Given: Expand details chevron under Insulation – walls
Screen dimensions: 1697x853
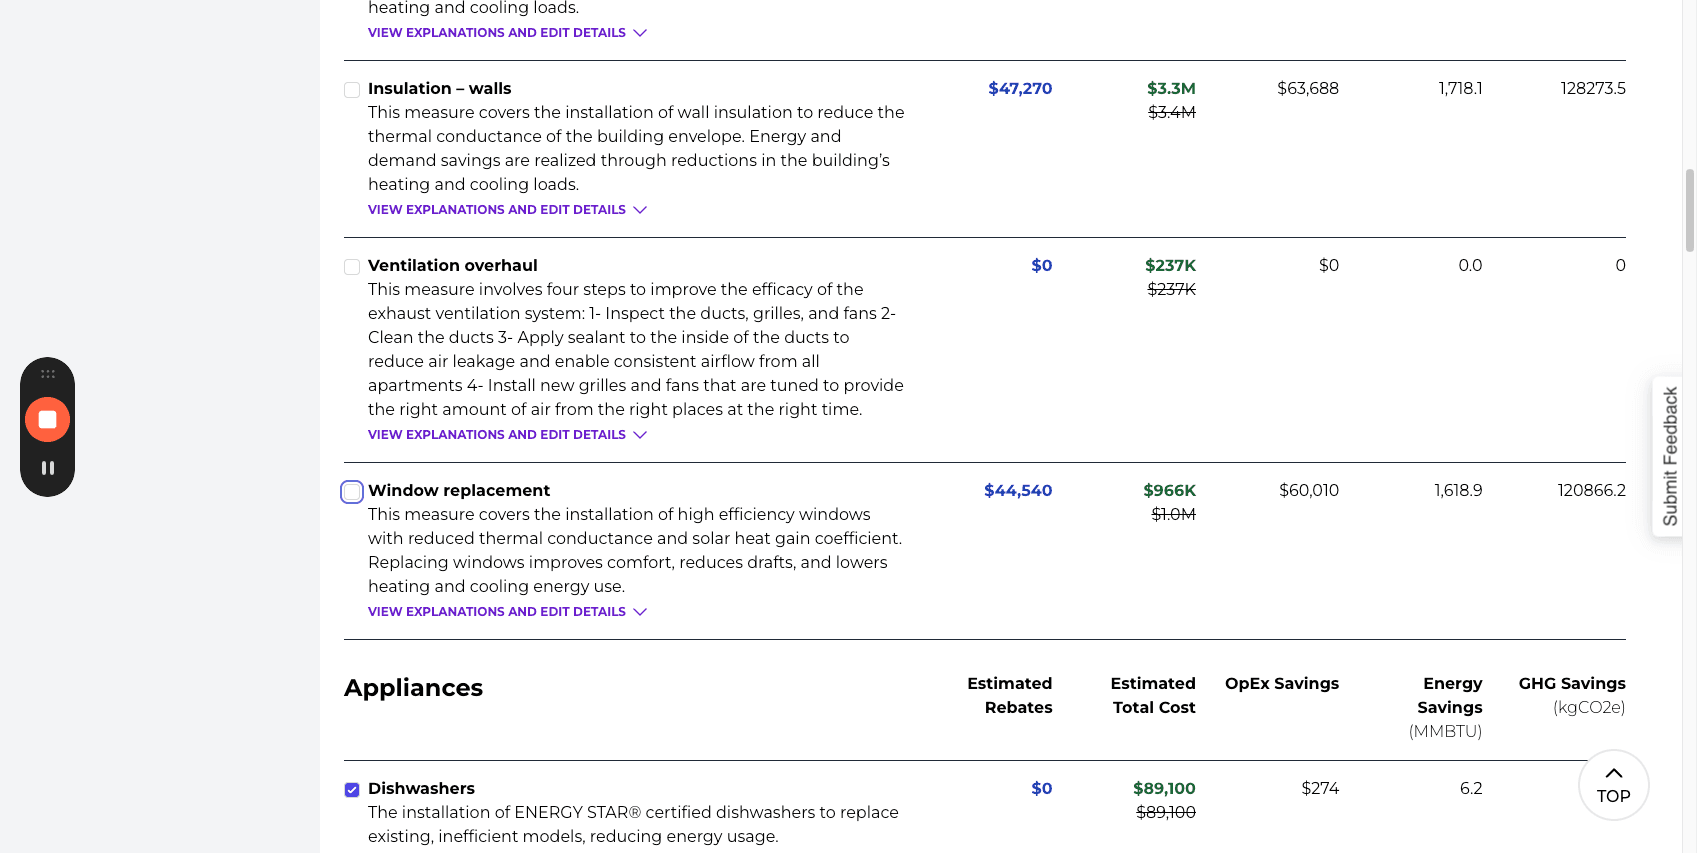Looking at the screenshot, I should coord(640,210).
